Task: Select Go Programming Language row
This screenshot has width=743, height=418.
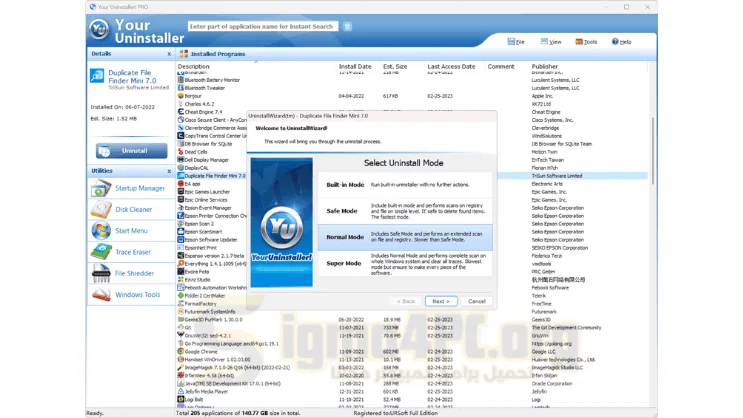Action: pyautogui.click(x=411, y=344)
